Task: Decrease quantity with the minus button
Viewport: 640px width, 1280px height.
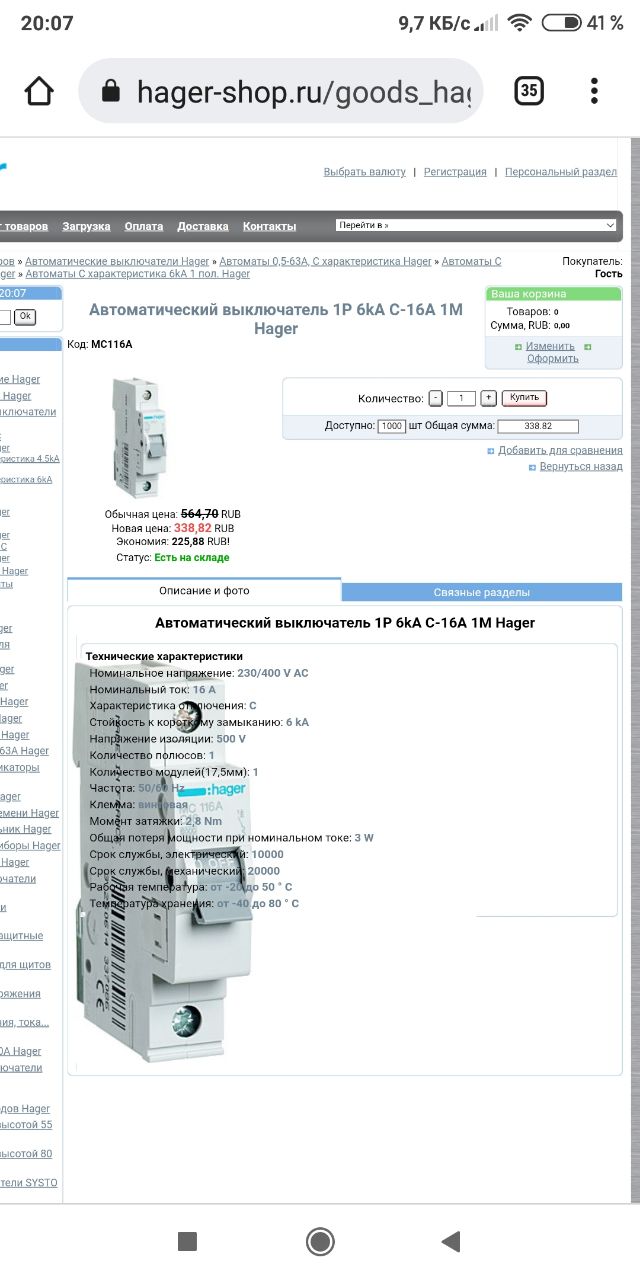Action: pos(435,398)
